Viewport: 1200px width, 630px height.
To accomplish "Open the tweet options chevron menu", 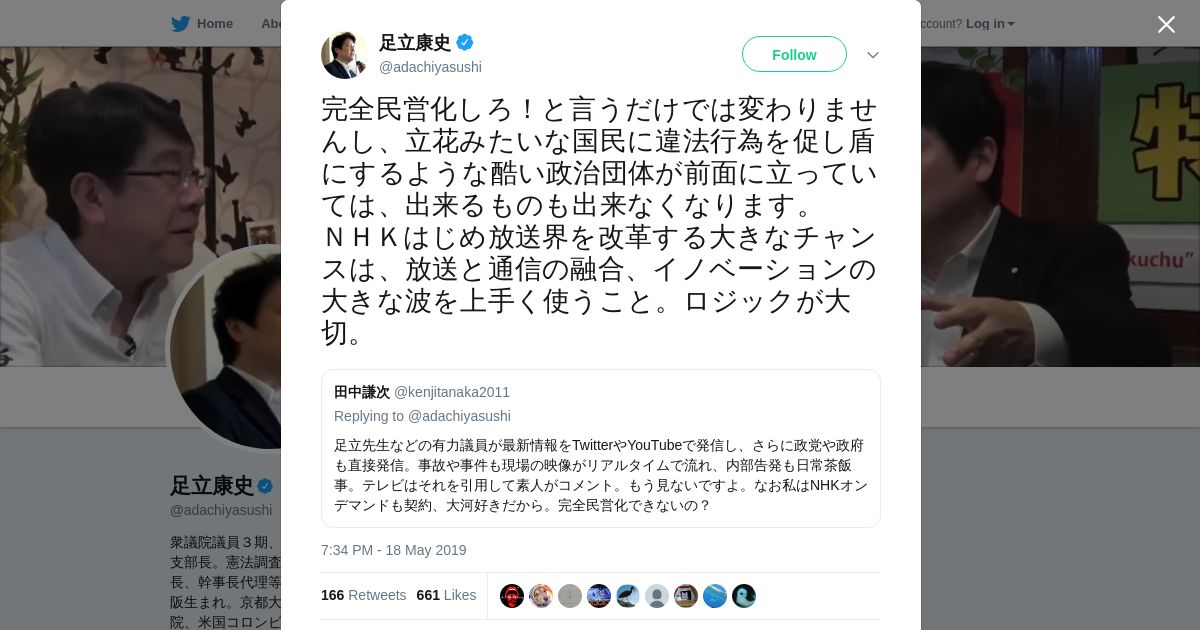I will (x=873, y=55).
